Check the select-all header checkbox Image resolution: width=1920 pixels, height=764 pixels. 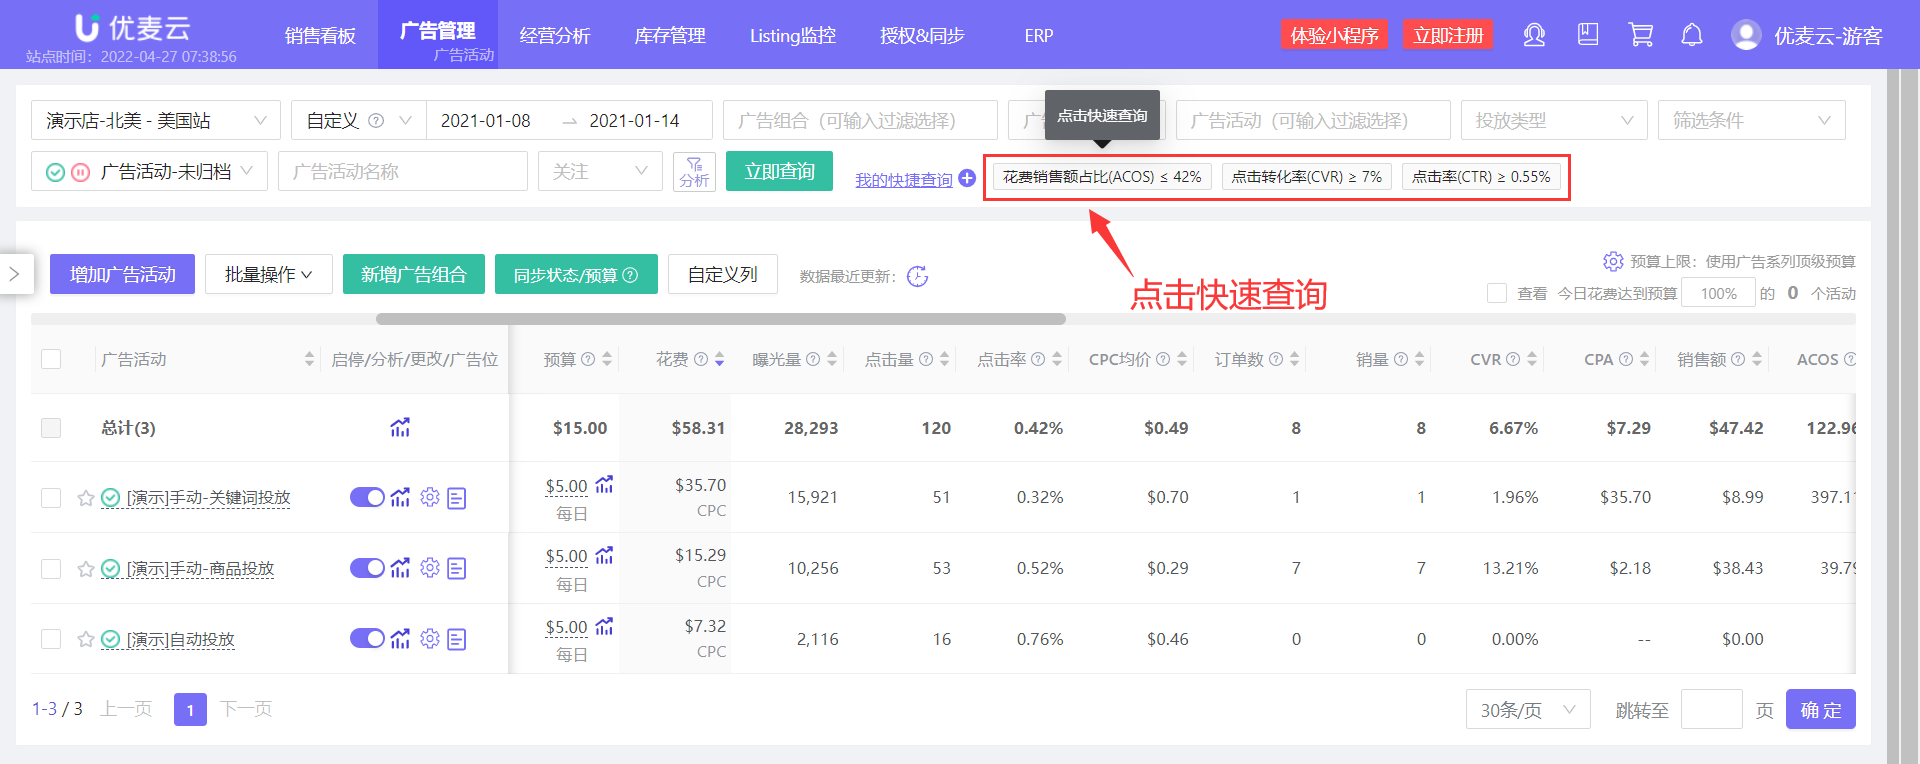click(x=51, y=359)
